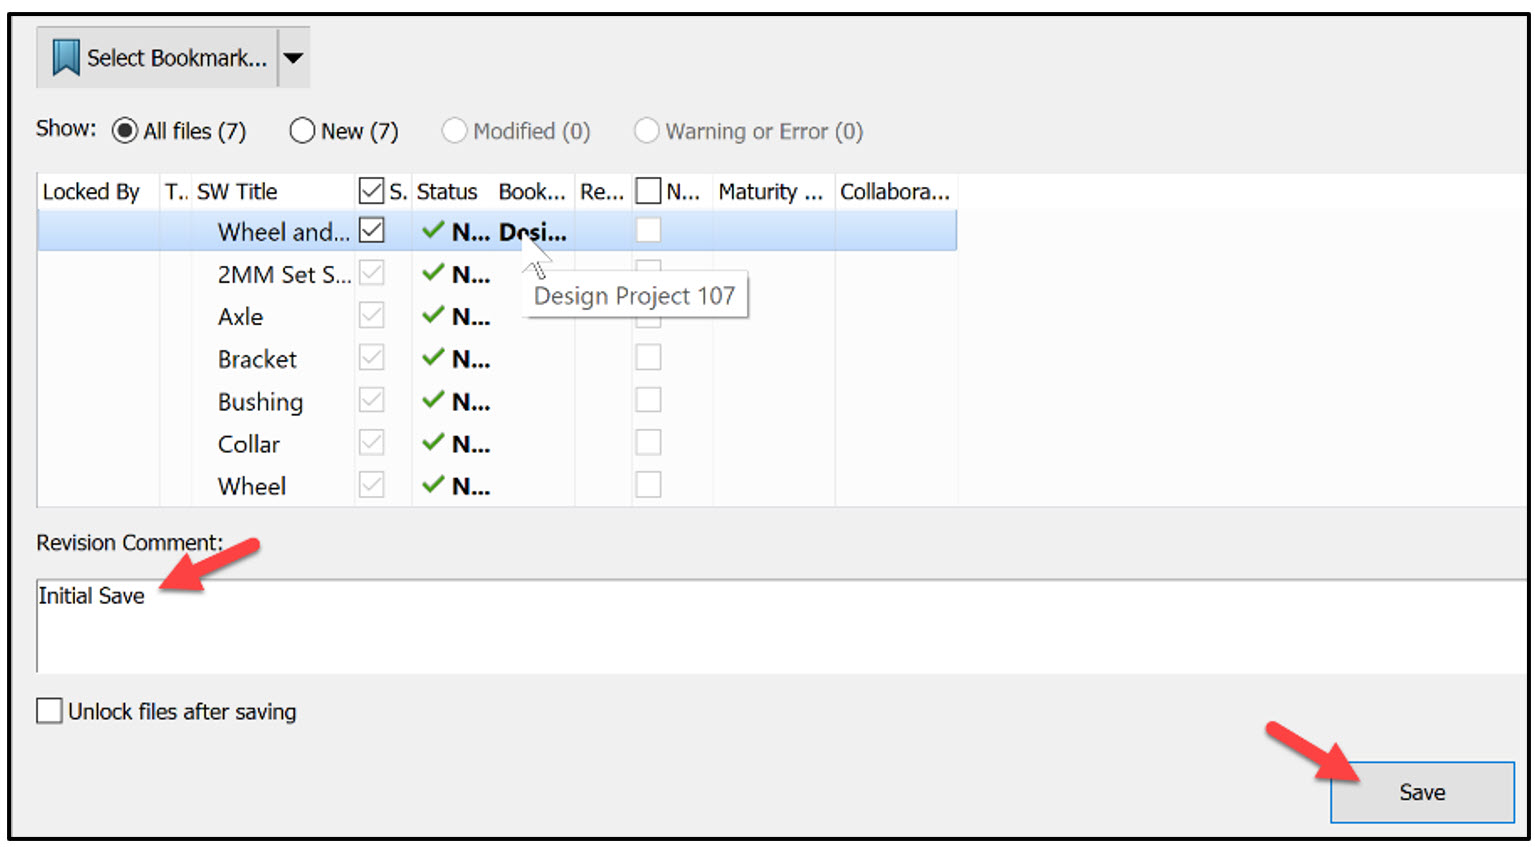The height and width of the screenshot is (847, 1535).
Task: Click the green status icon for Bushing
Action: click(434, 400)
